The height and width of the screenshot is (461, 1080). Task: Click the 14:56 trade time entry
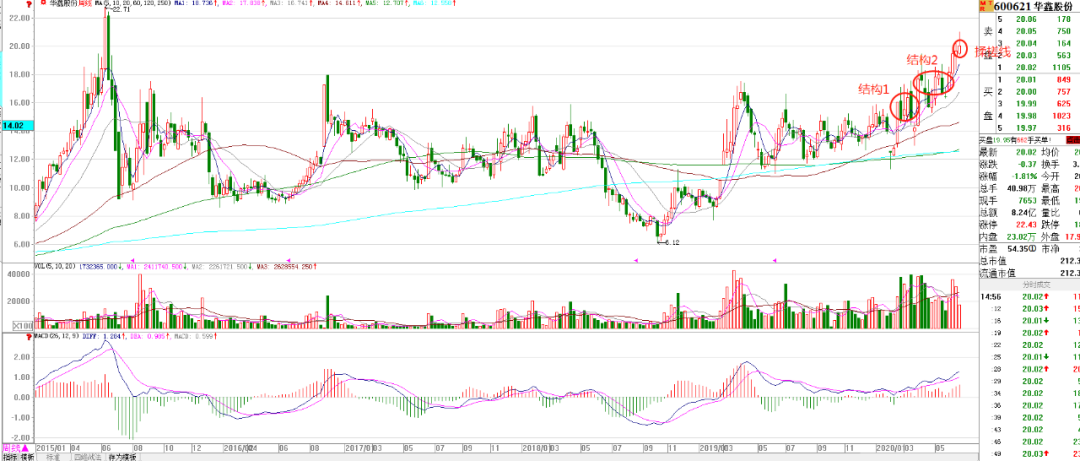[990, 296]
